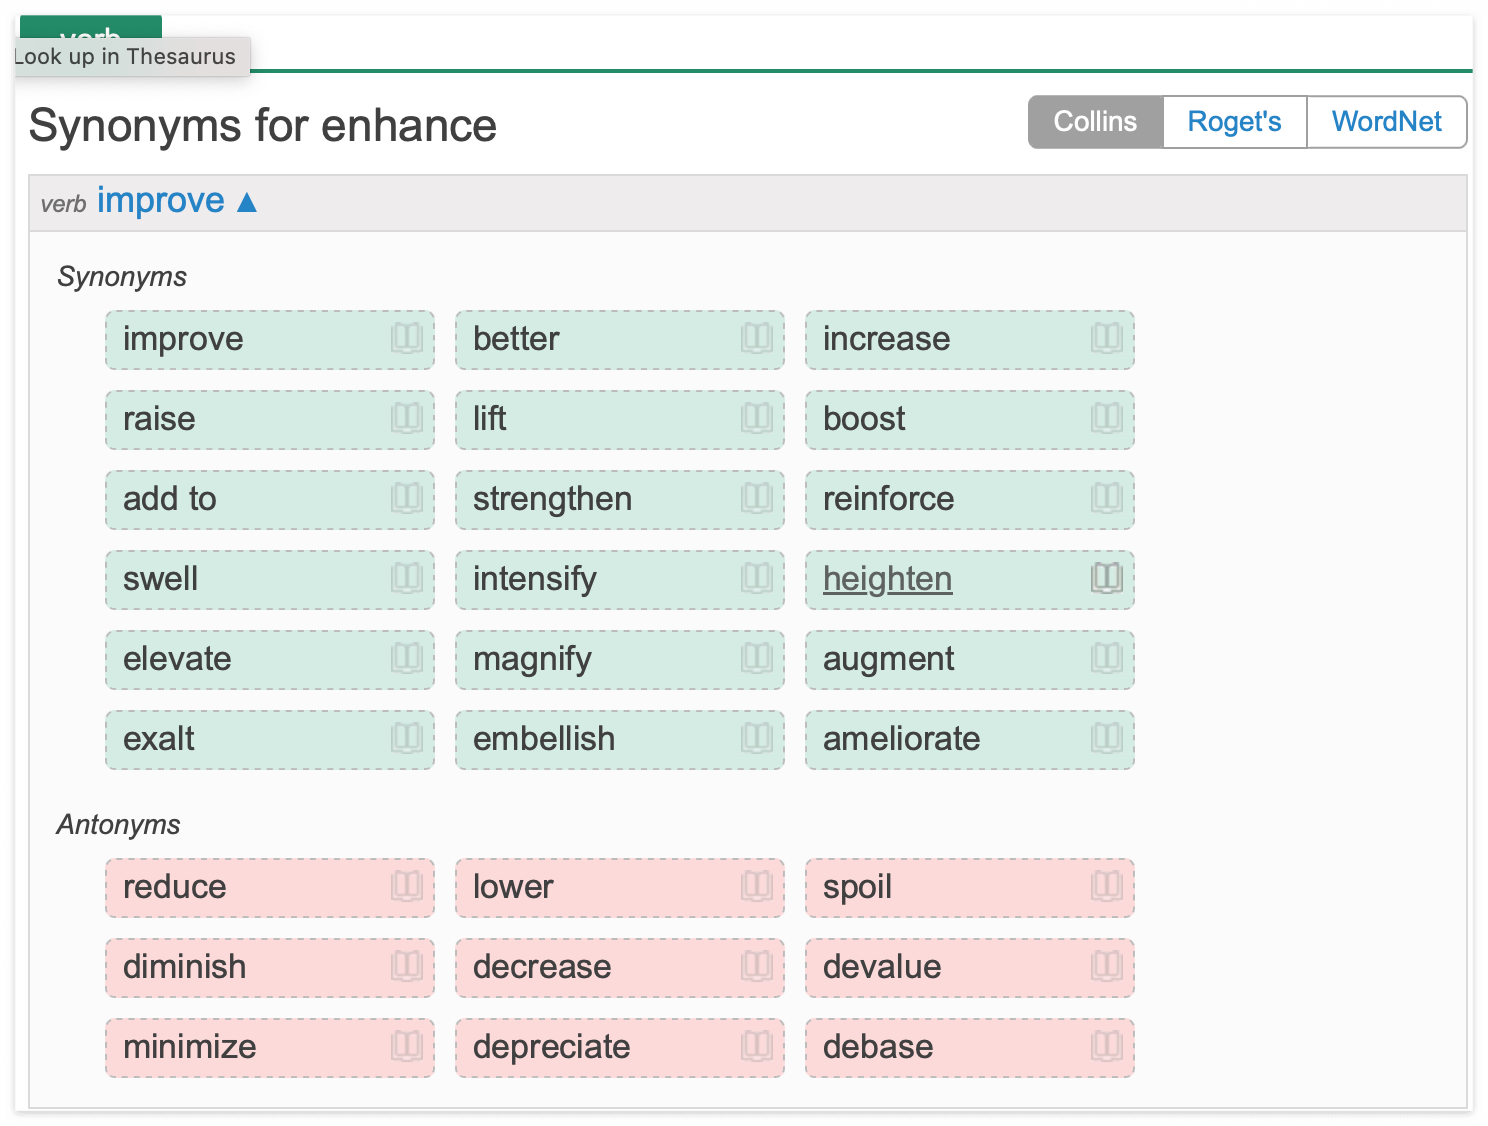
Task: Select the synonym "intensify"
Action: click(x=534, y=579)
